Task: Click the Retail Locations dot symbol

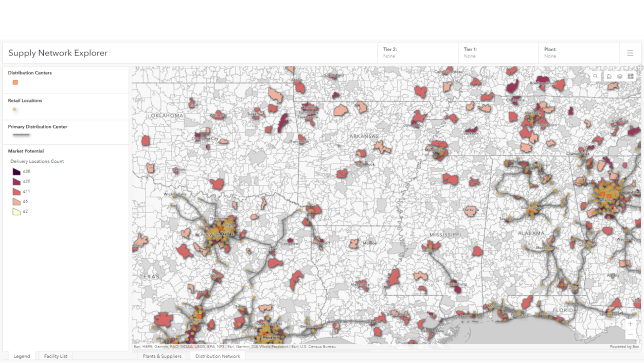Action: [x=15, y=109]
